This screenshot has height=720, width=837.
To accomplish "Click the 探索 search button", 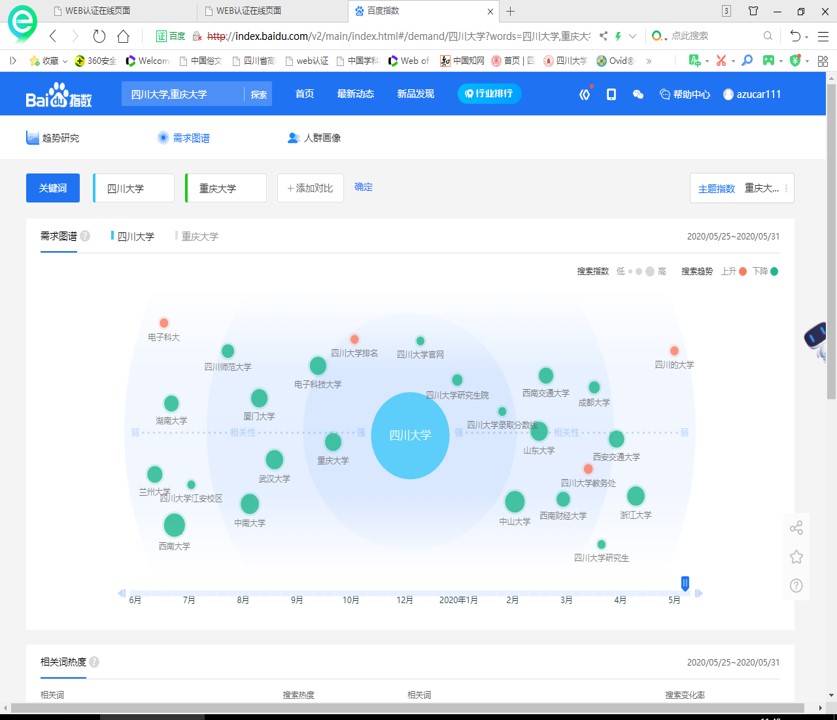I will 259,94.
